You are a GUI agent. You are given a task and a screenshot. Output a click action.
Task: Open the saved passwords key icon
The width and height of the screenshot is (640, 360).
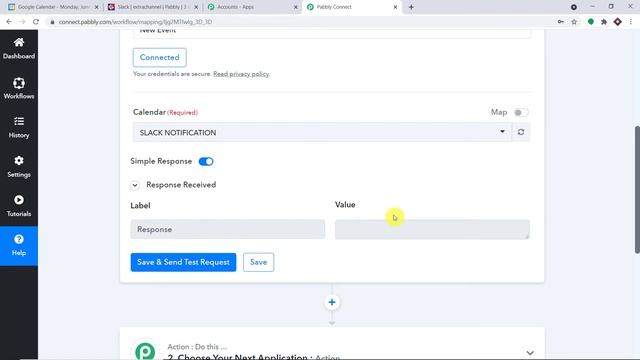[x=561, y=22]
